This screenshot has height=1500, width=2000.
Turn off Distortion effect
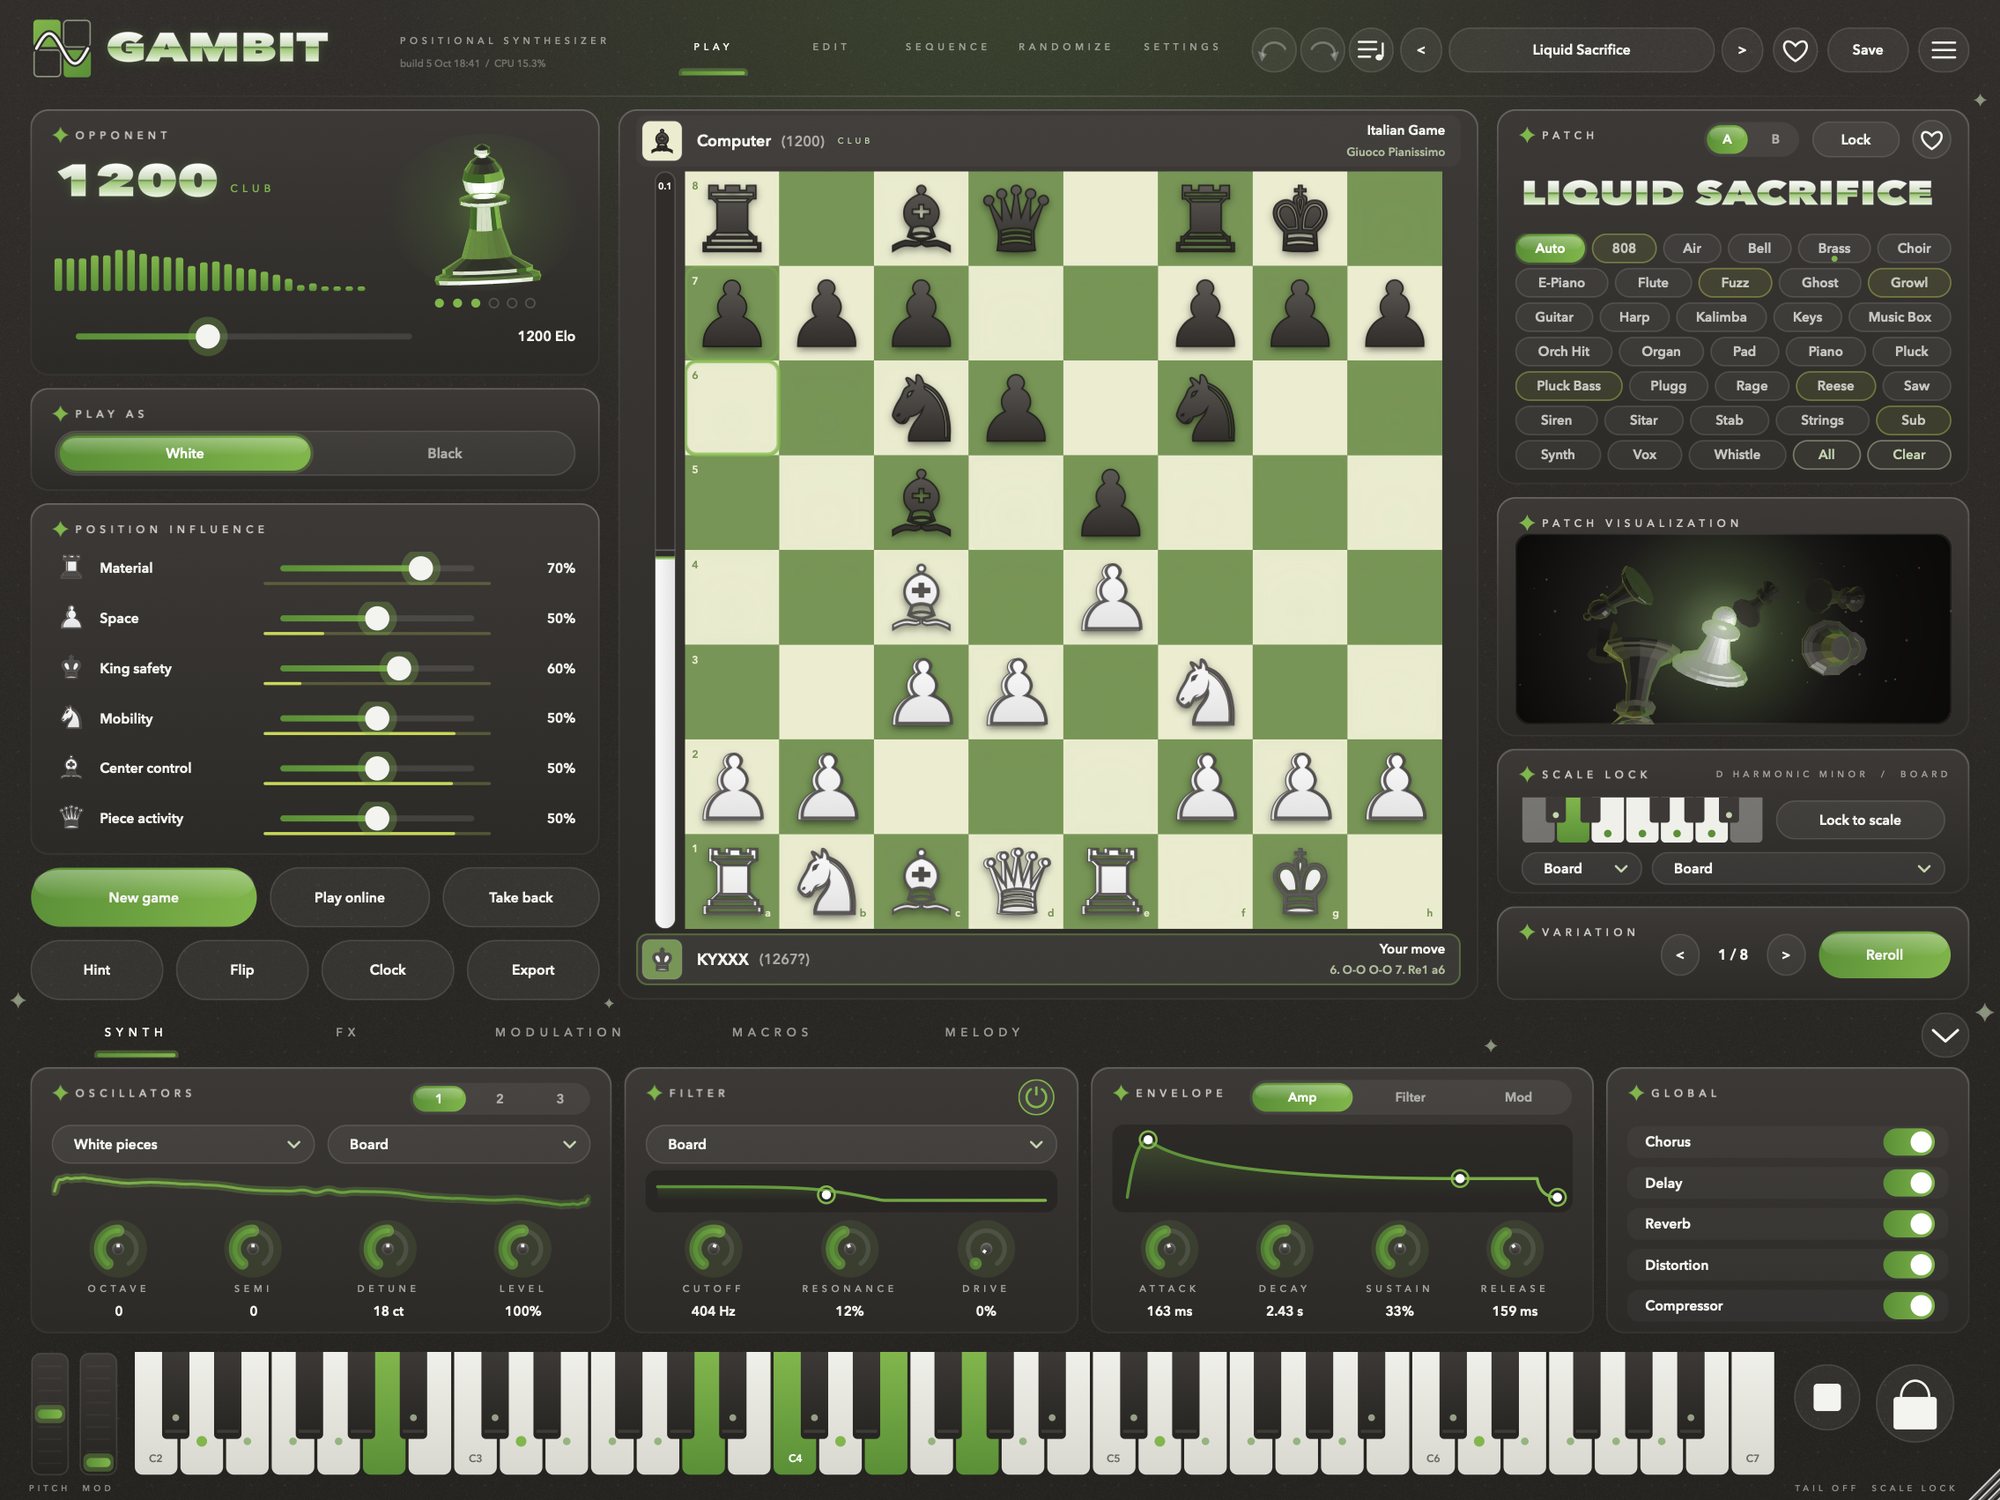pos(1908,1265)
